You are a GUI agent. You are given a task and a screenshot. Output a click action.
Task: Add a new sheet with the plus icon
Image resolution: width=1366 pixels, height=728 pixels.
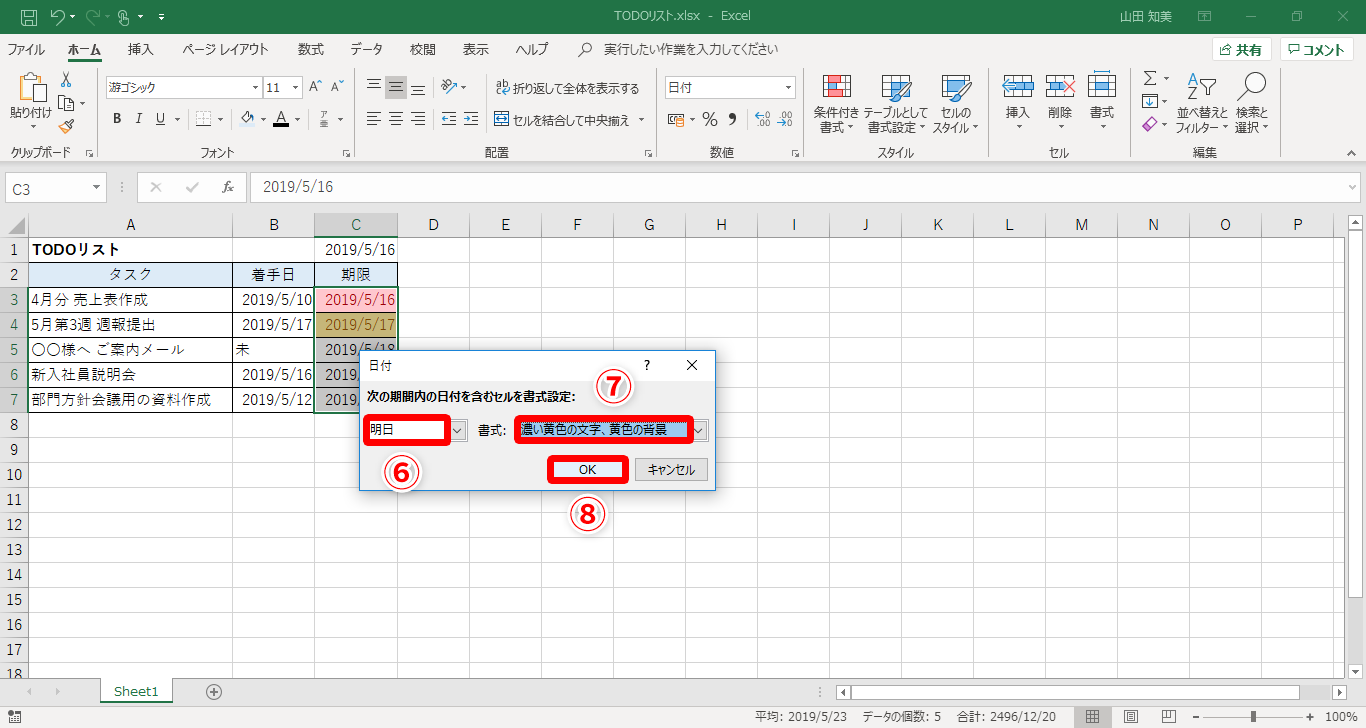pyautogui.click(x=213, y=691)
